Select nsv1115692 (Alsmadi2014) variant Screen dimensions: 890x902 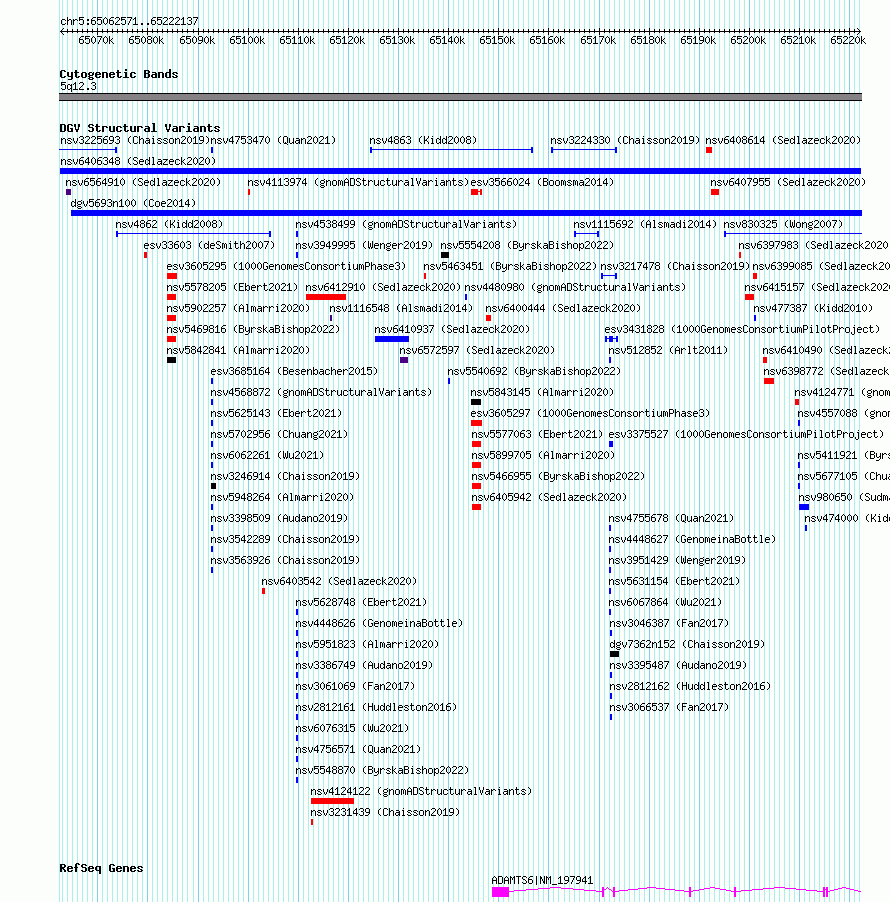pyautogui.click(x=645, y=224)
